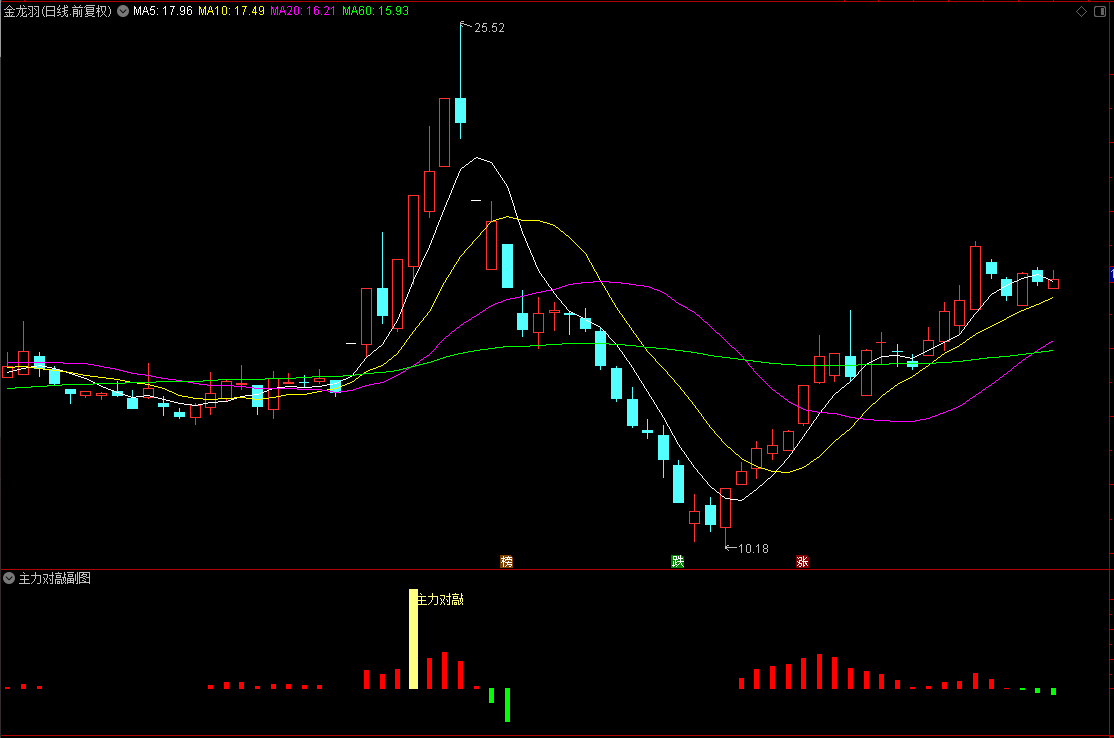Click the MA5: 17.96 indicator label
This screenshot has height=738, width=1114.
[163, 11]
